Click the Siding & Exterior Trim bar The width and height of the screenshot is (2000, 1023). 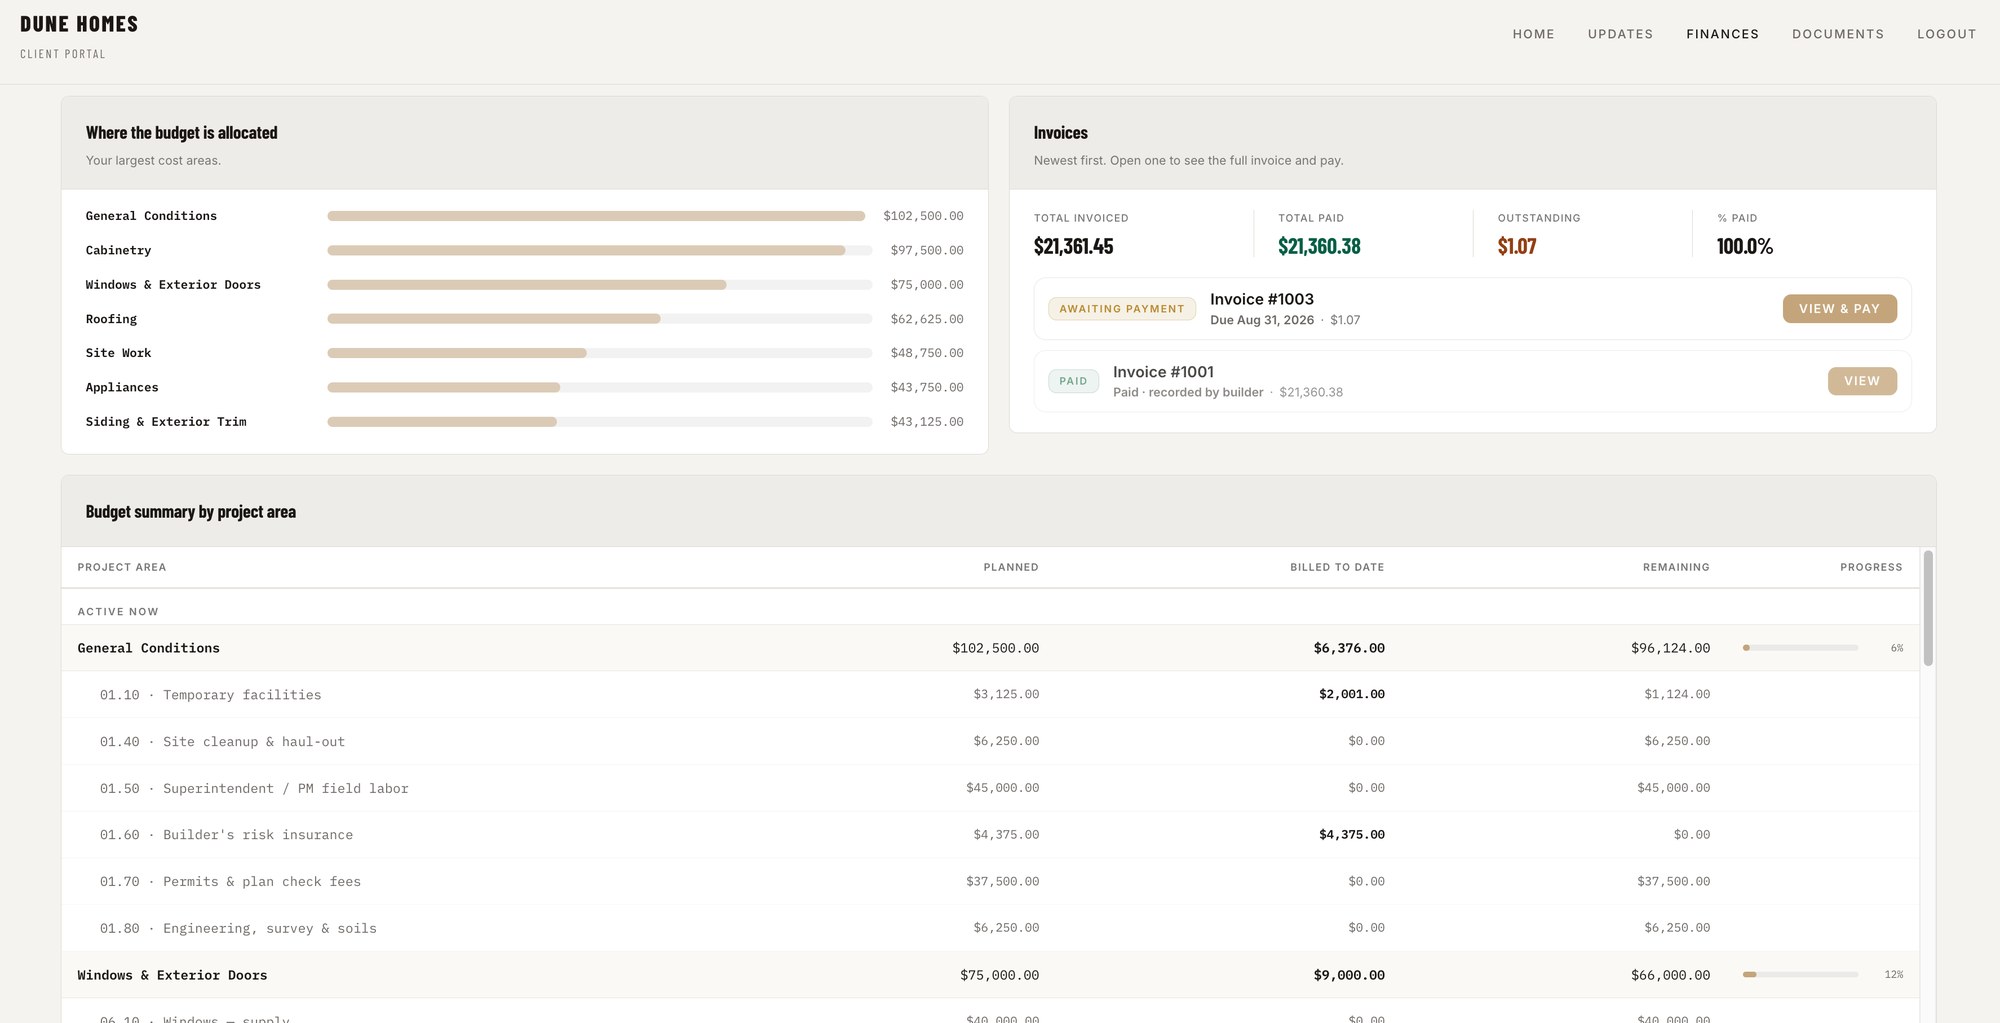click(x=600, y=422)
